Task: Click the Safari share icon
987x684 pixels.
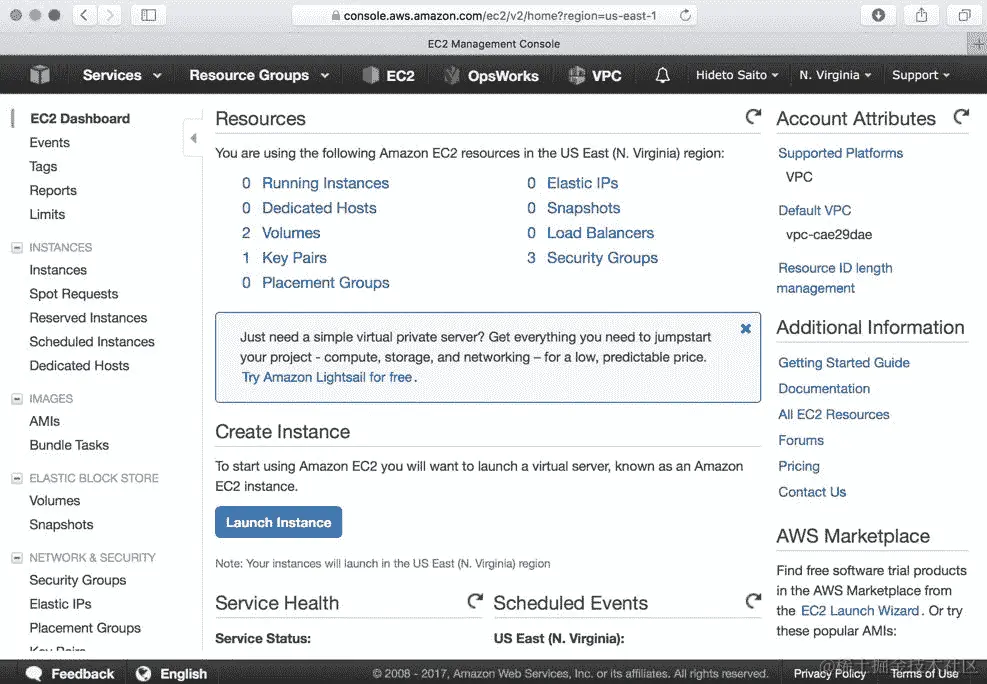Action: click(x=921, y=15)
